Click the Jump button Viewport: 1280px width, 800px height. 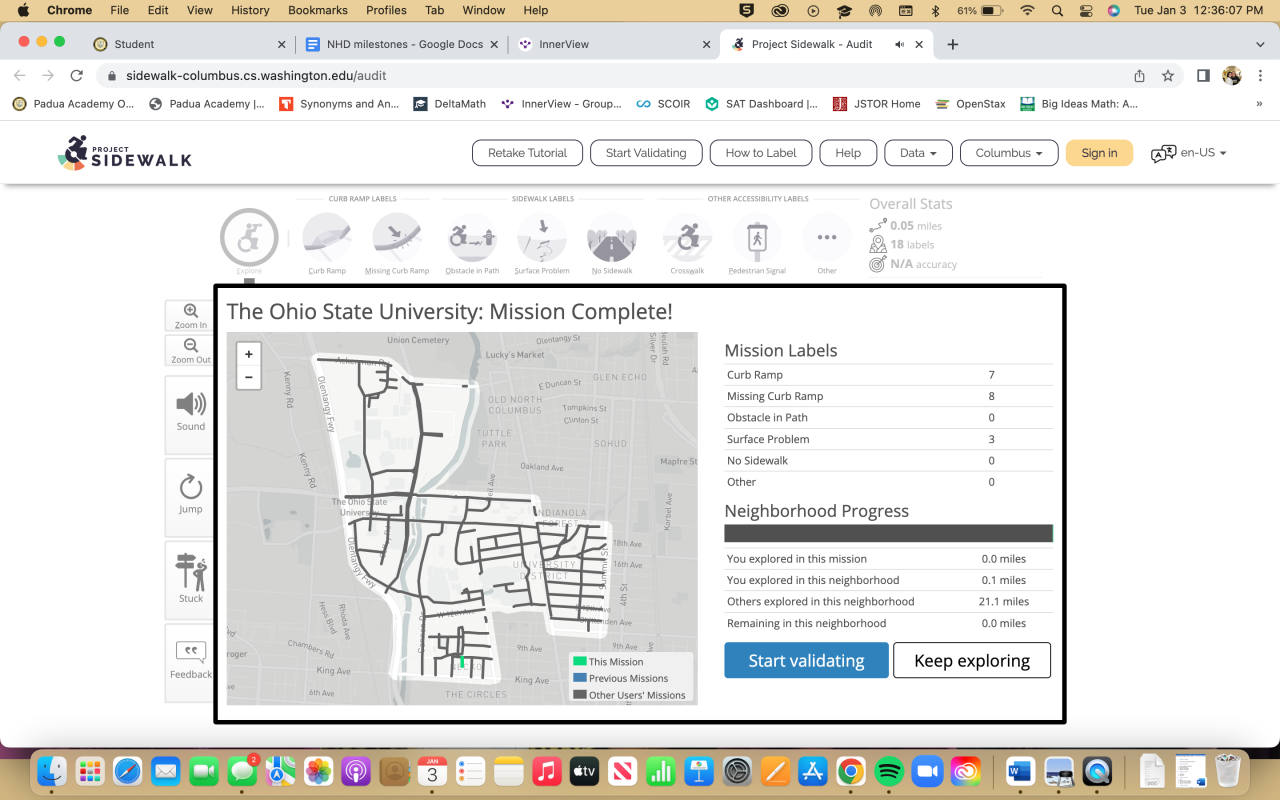coord(190,496)
